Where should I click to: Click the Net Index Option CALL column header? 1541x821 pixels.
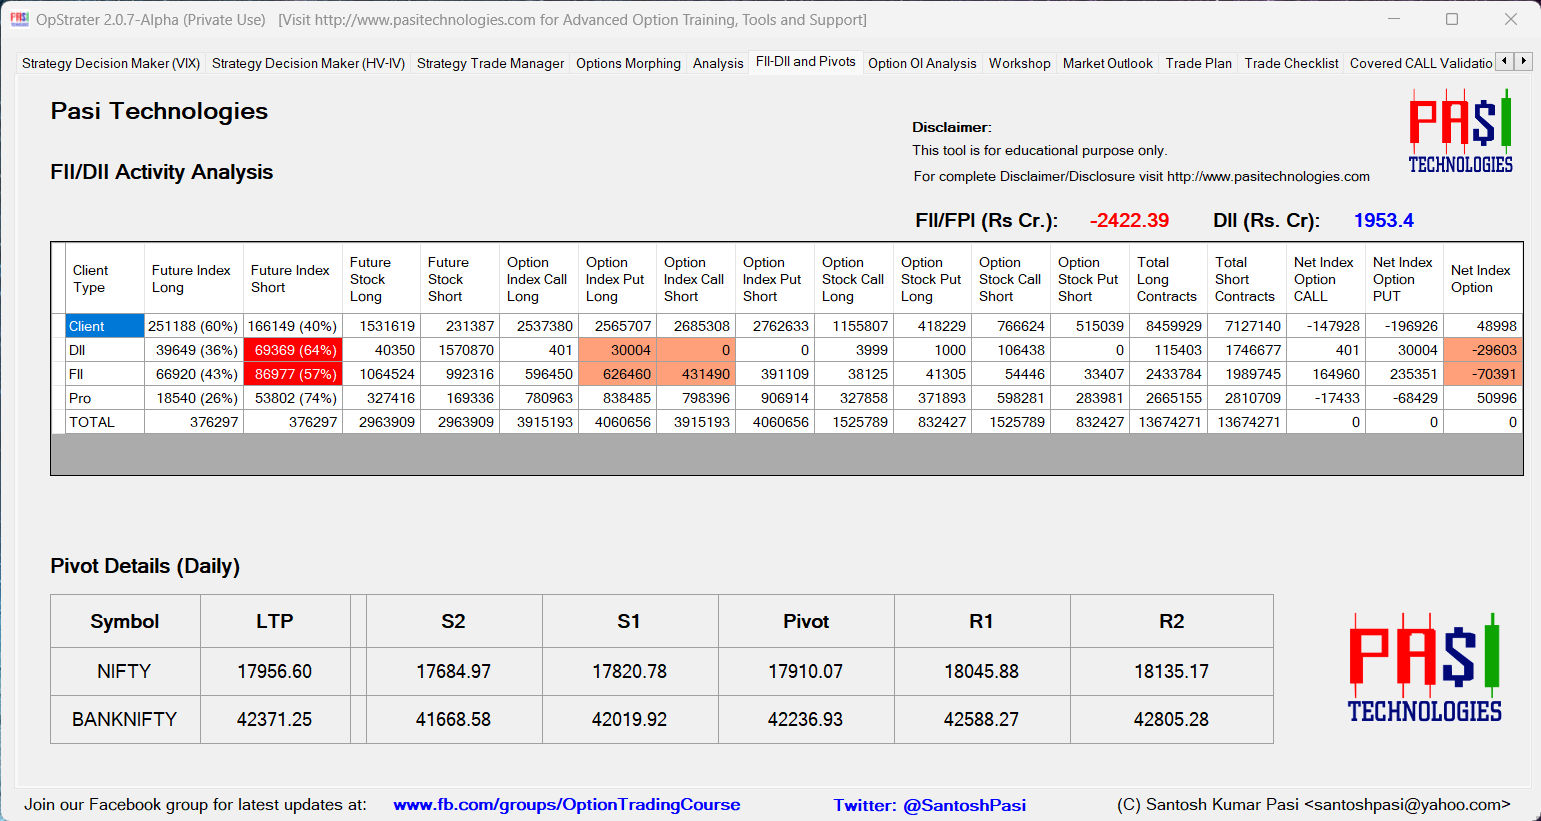[x=1326, y=279]
